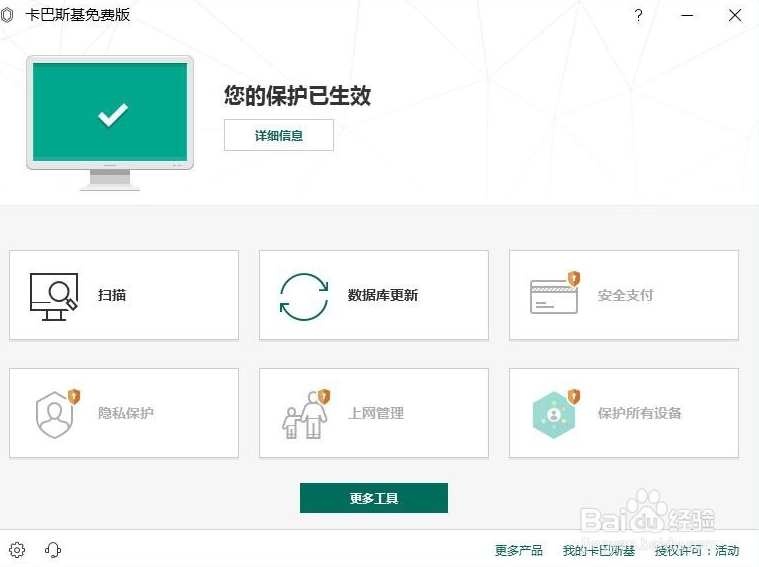Click the Privacy Protection shield person icon
The width and height of the screenshot is (759, 567).
click(x=58, y=414)
